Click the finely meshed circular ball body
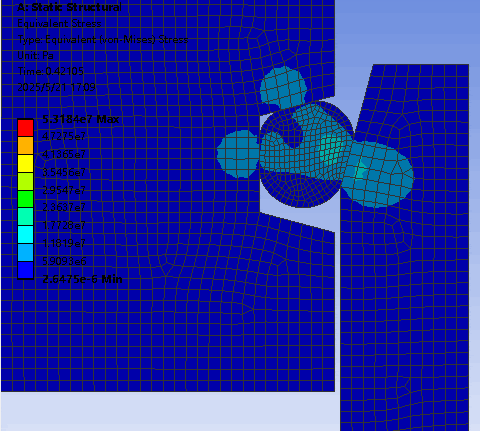 pos(306,154)
